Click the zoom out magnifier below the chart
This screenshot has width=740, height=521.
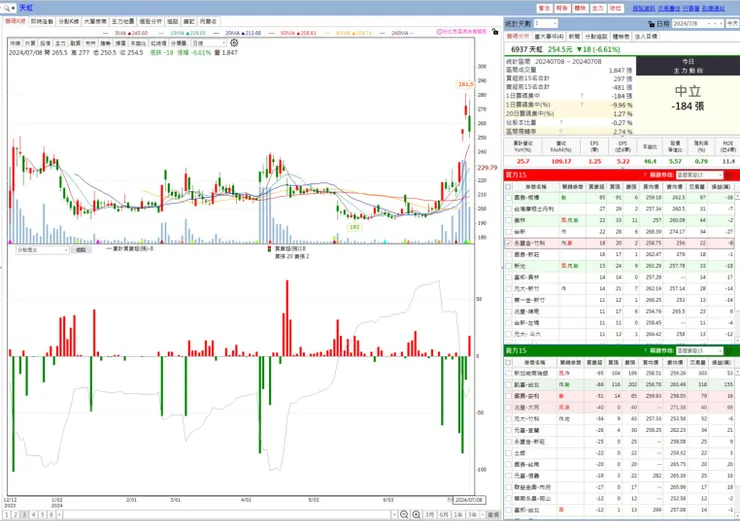404,514
